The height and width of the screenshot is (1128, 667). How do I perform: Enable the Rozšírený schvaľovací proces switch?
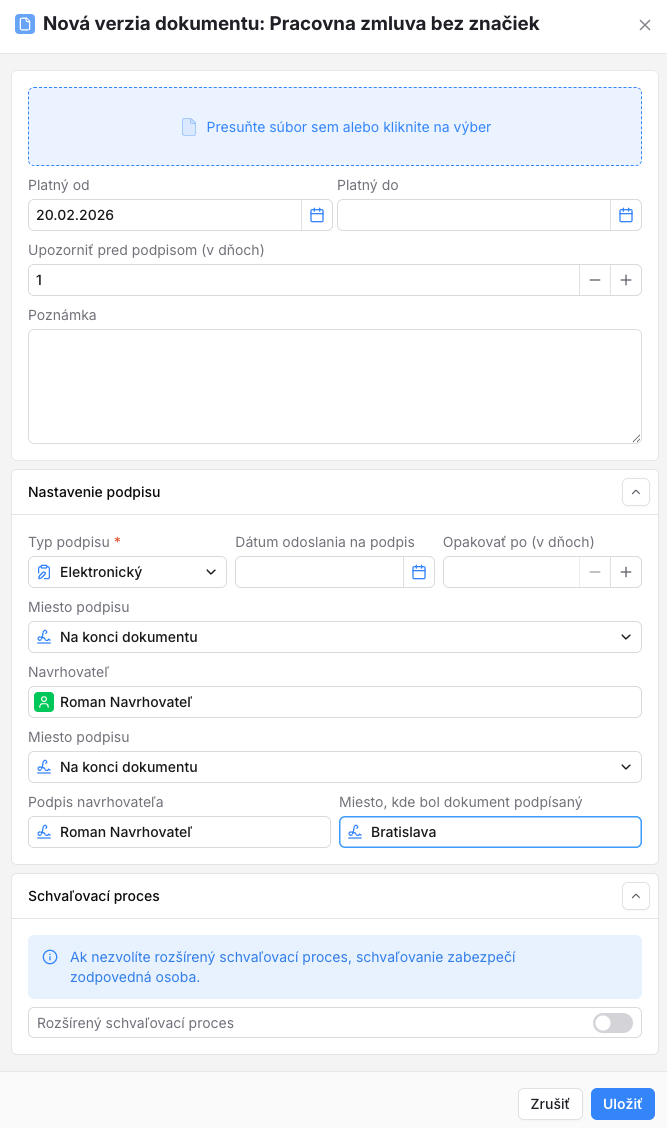pyautogui.click(x=613, y=1023)
